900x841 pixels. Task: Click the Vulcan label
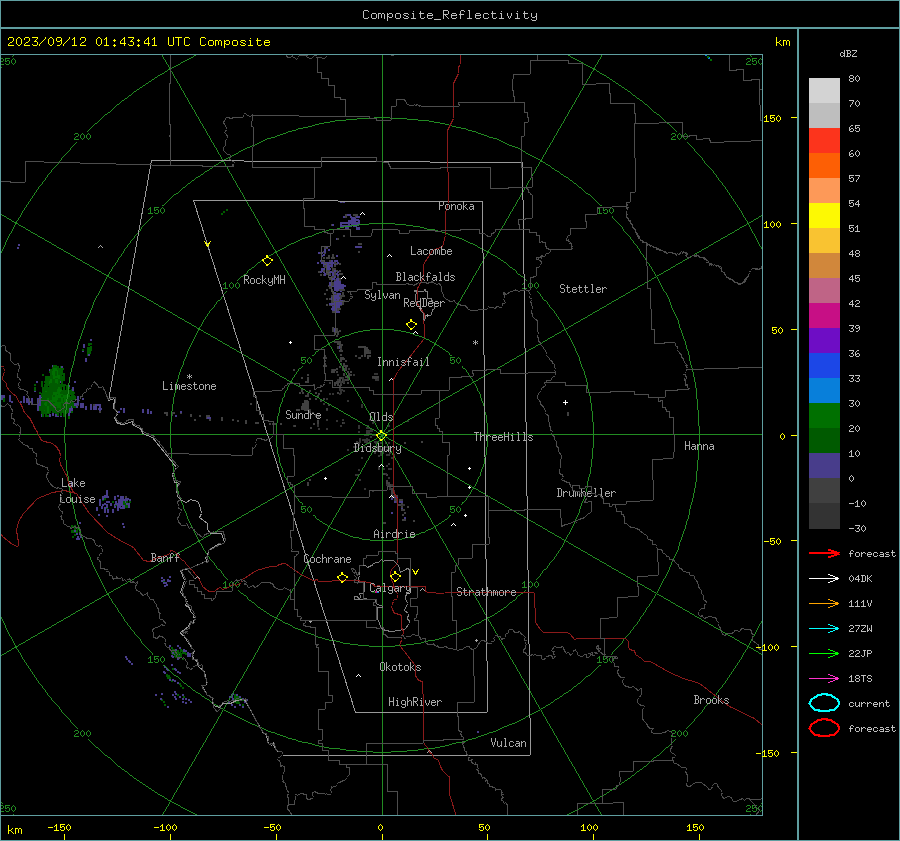[x=508, y=743]
